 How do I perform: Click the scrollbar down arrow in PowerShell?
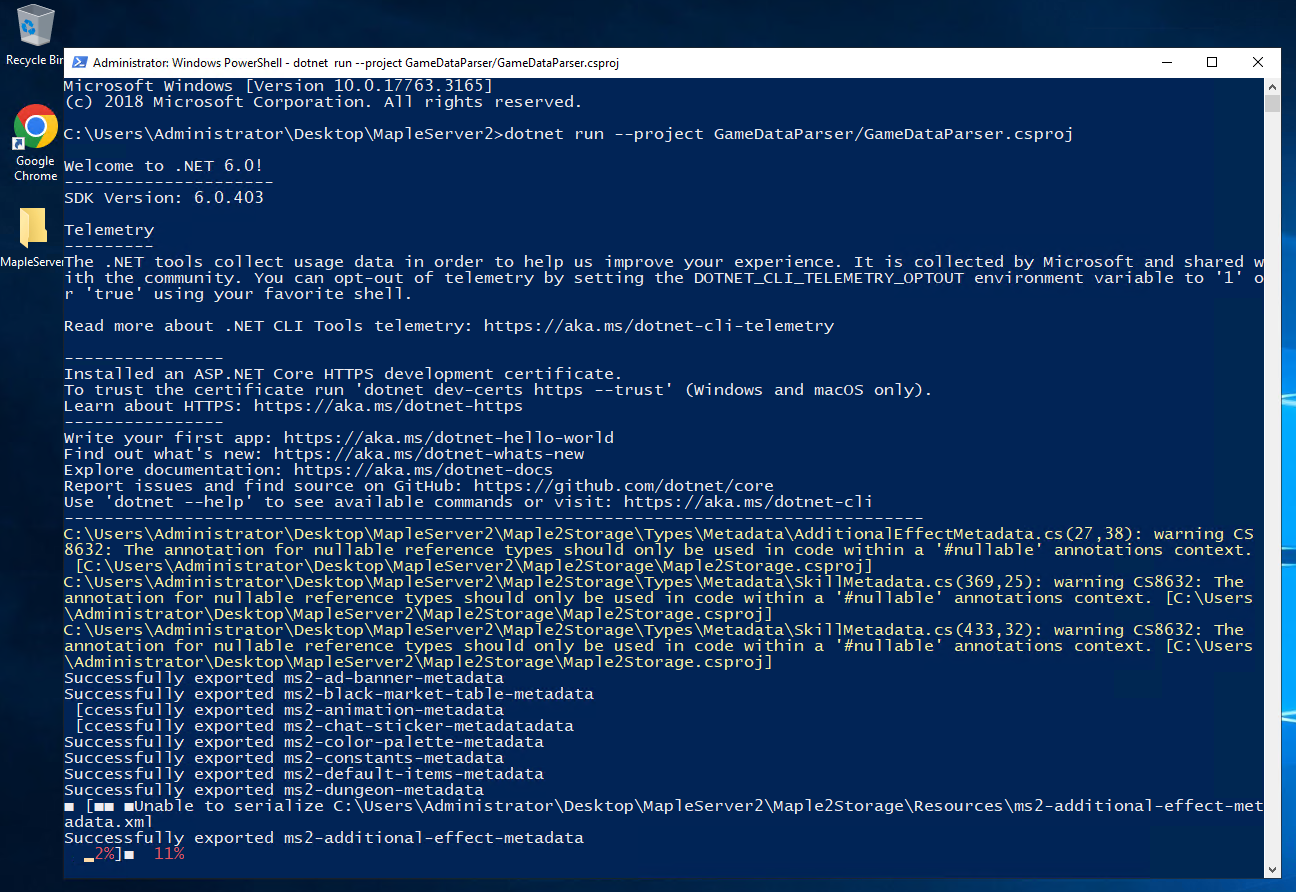click(1272, 870)
